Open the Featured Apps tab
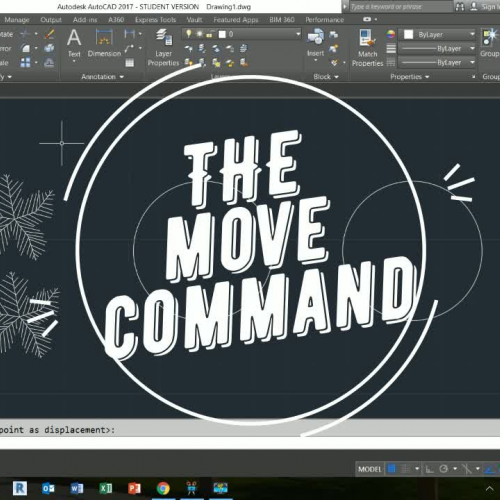The height and width of the screenshot is (500, 500). point(236,20)
